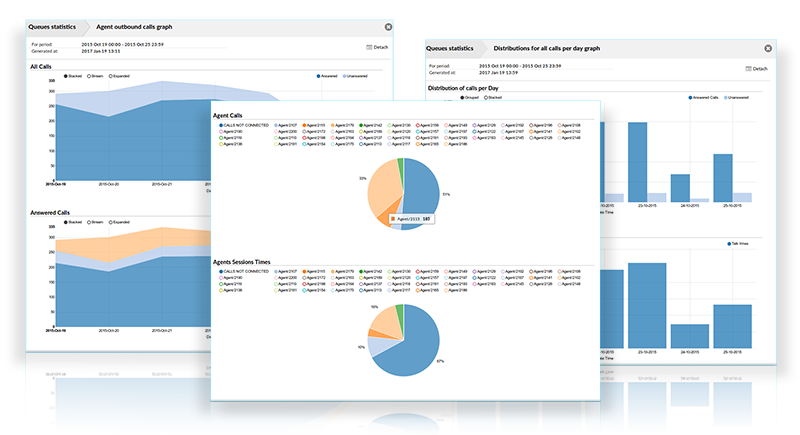
Task: Click the Agent outbound calls graph breadcrumb
Action: point(134,27)
